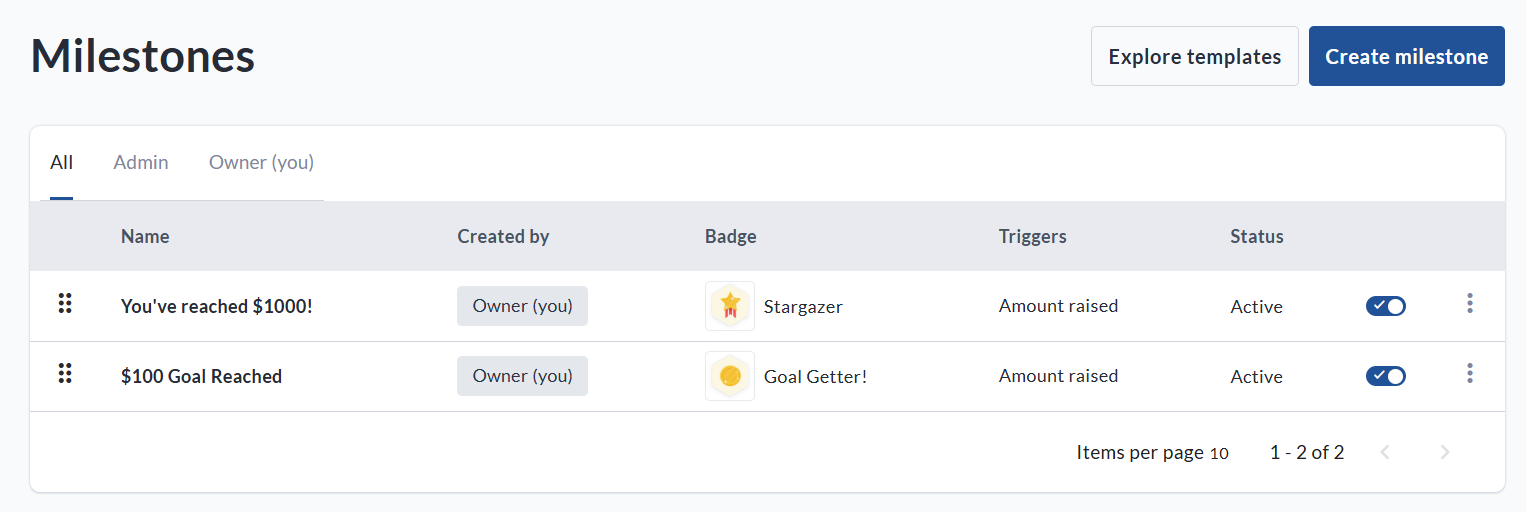This screenshot has height=512, width=1526.
Task: Click the Owner (you) tag in first row
Action: [522, 306]
